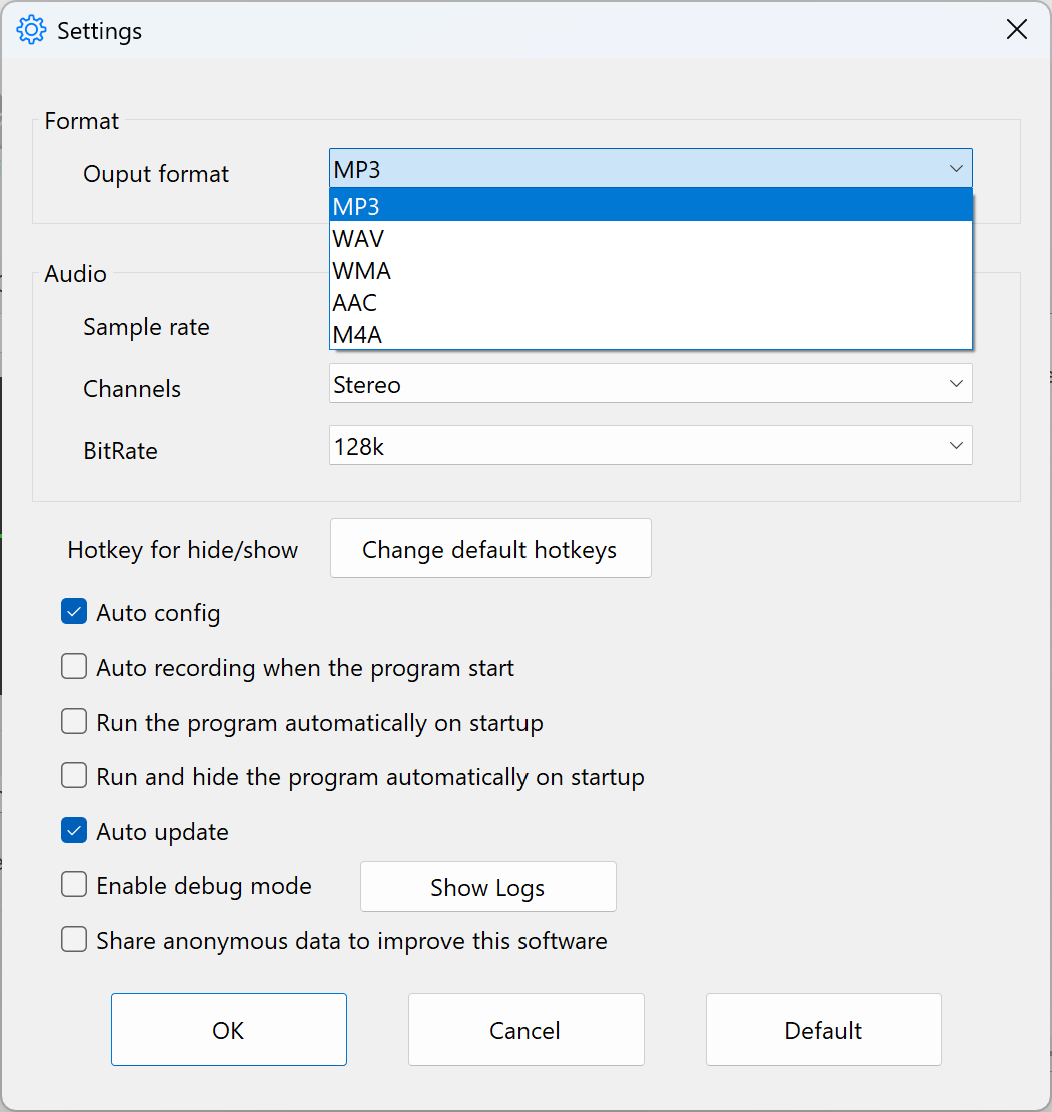Click the settings gear icon in titlebar
The height and width of the screenshot is (1112, 1052).
point(30,29)
